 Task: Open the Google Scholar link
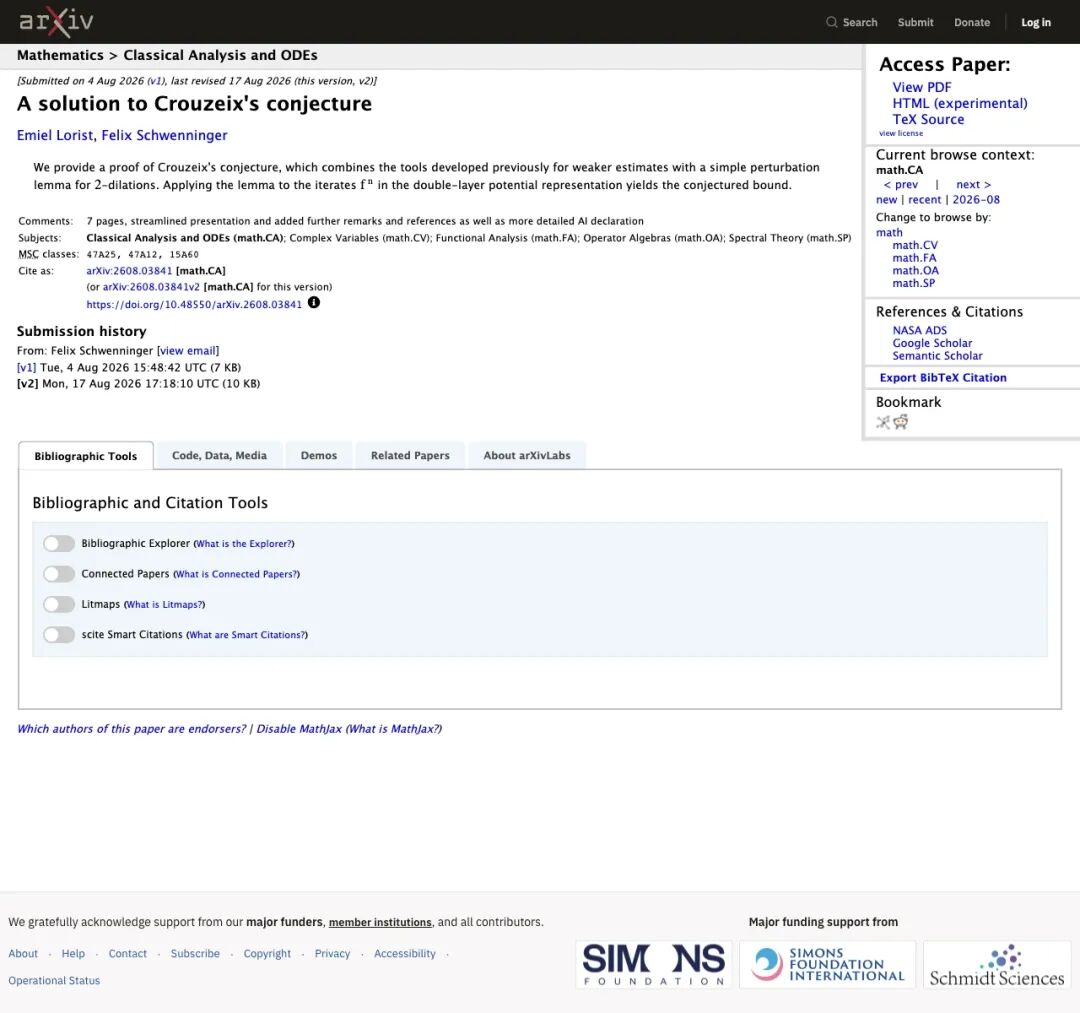932,343
